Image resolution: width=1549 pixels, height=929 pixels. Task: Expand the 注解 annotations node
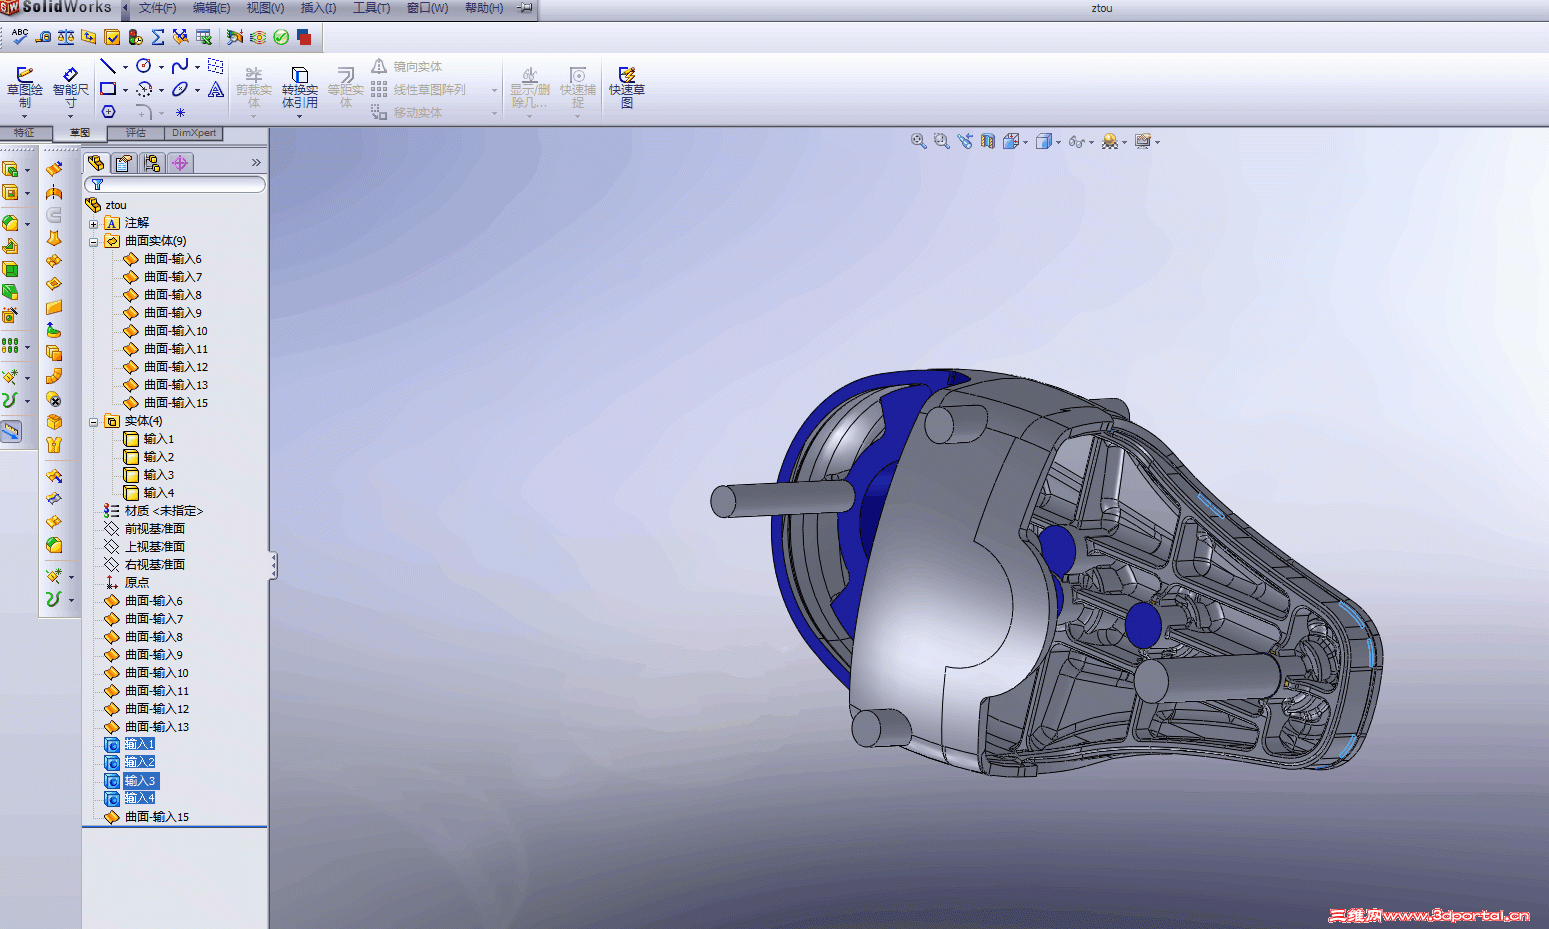pyautogui.click(x=94, y=224)
